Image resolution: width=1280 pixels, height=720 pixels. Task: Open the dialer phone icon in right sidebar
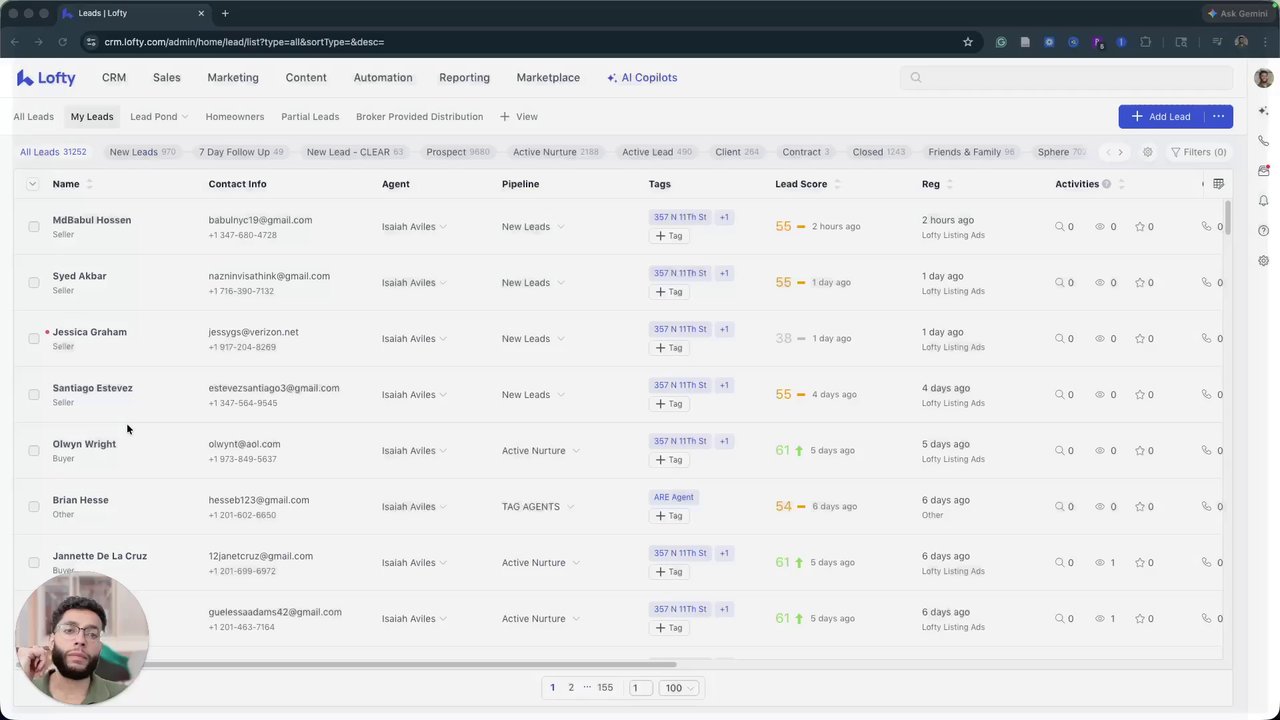pos(1264,141)
